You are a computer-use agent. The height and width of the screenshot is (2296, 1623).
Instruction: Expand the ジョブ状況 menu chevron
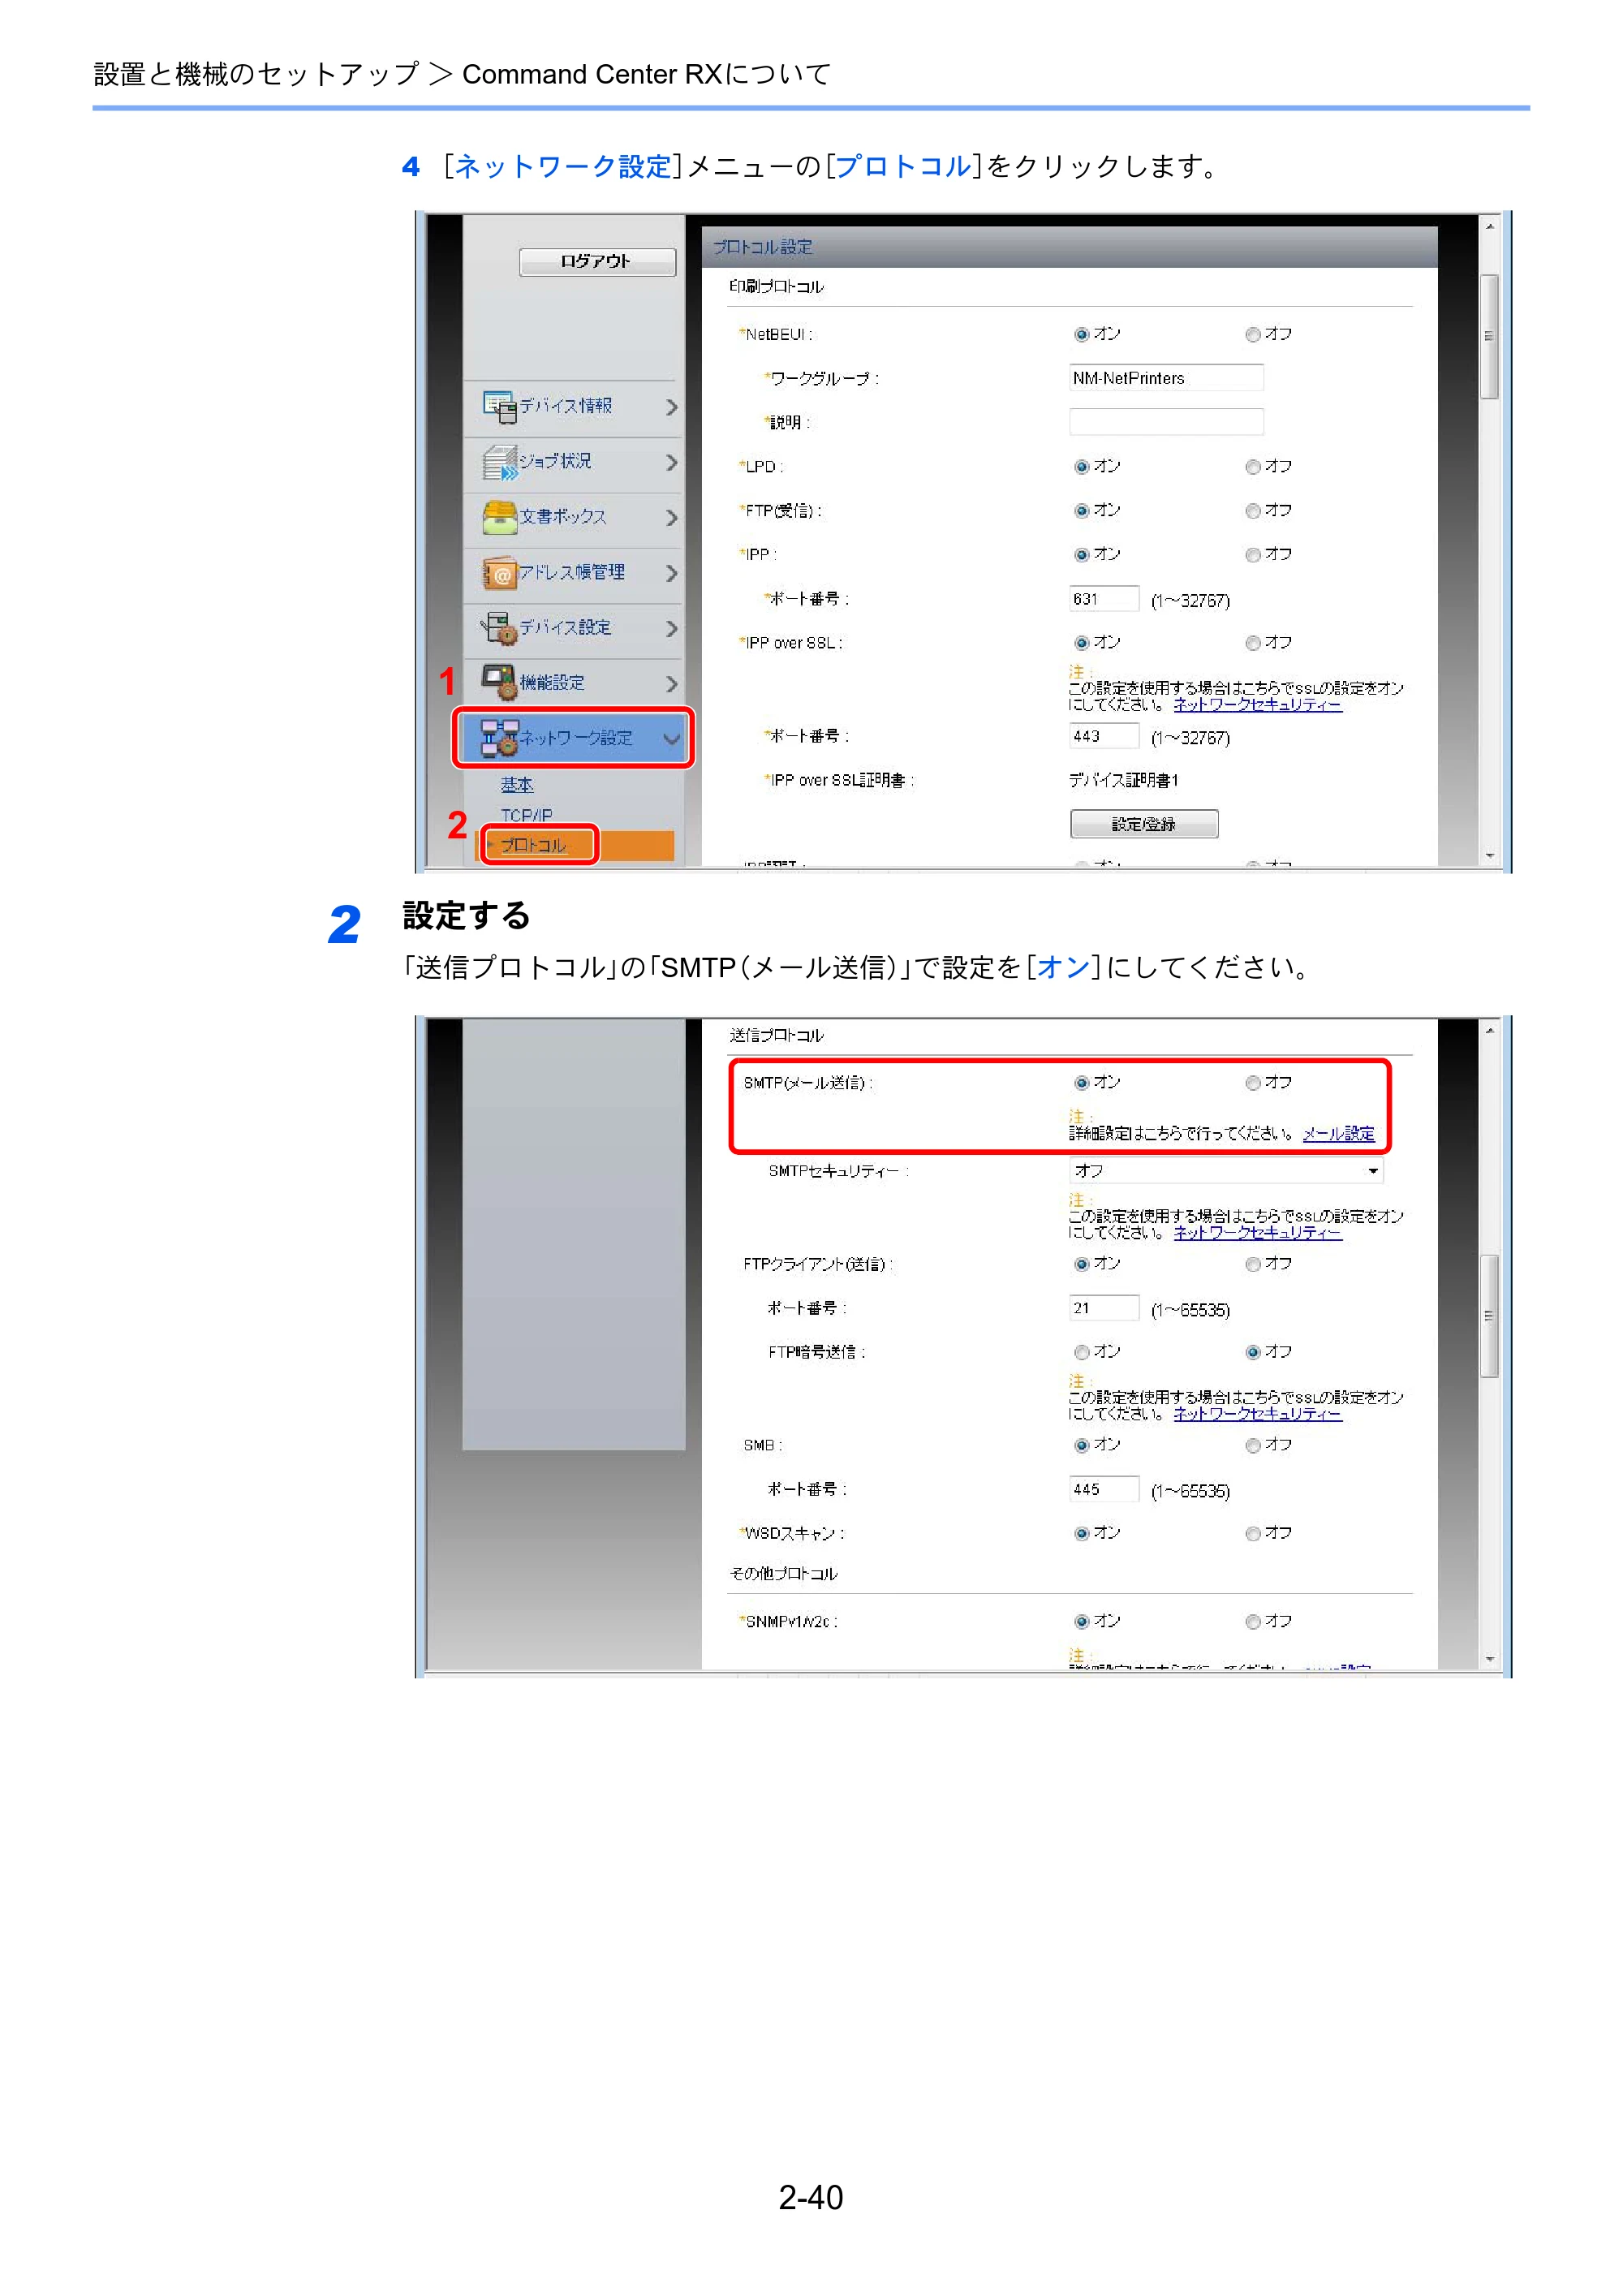pyautogui.click(x=671, y=462)
